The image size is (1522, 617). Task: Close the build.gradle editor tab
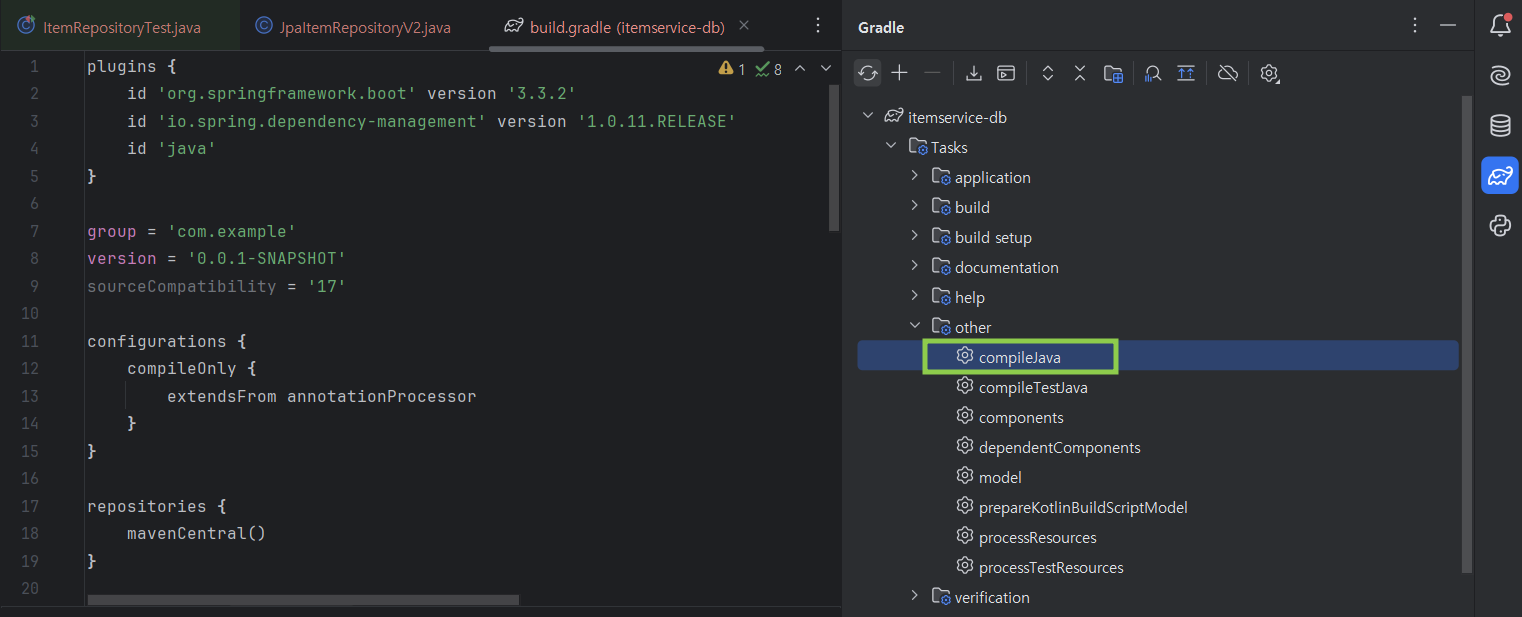tap(743, 26)
